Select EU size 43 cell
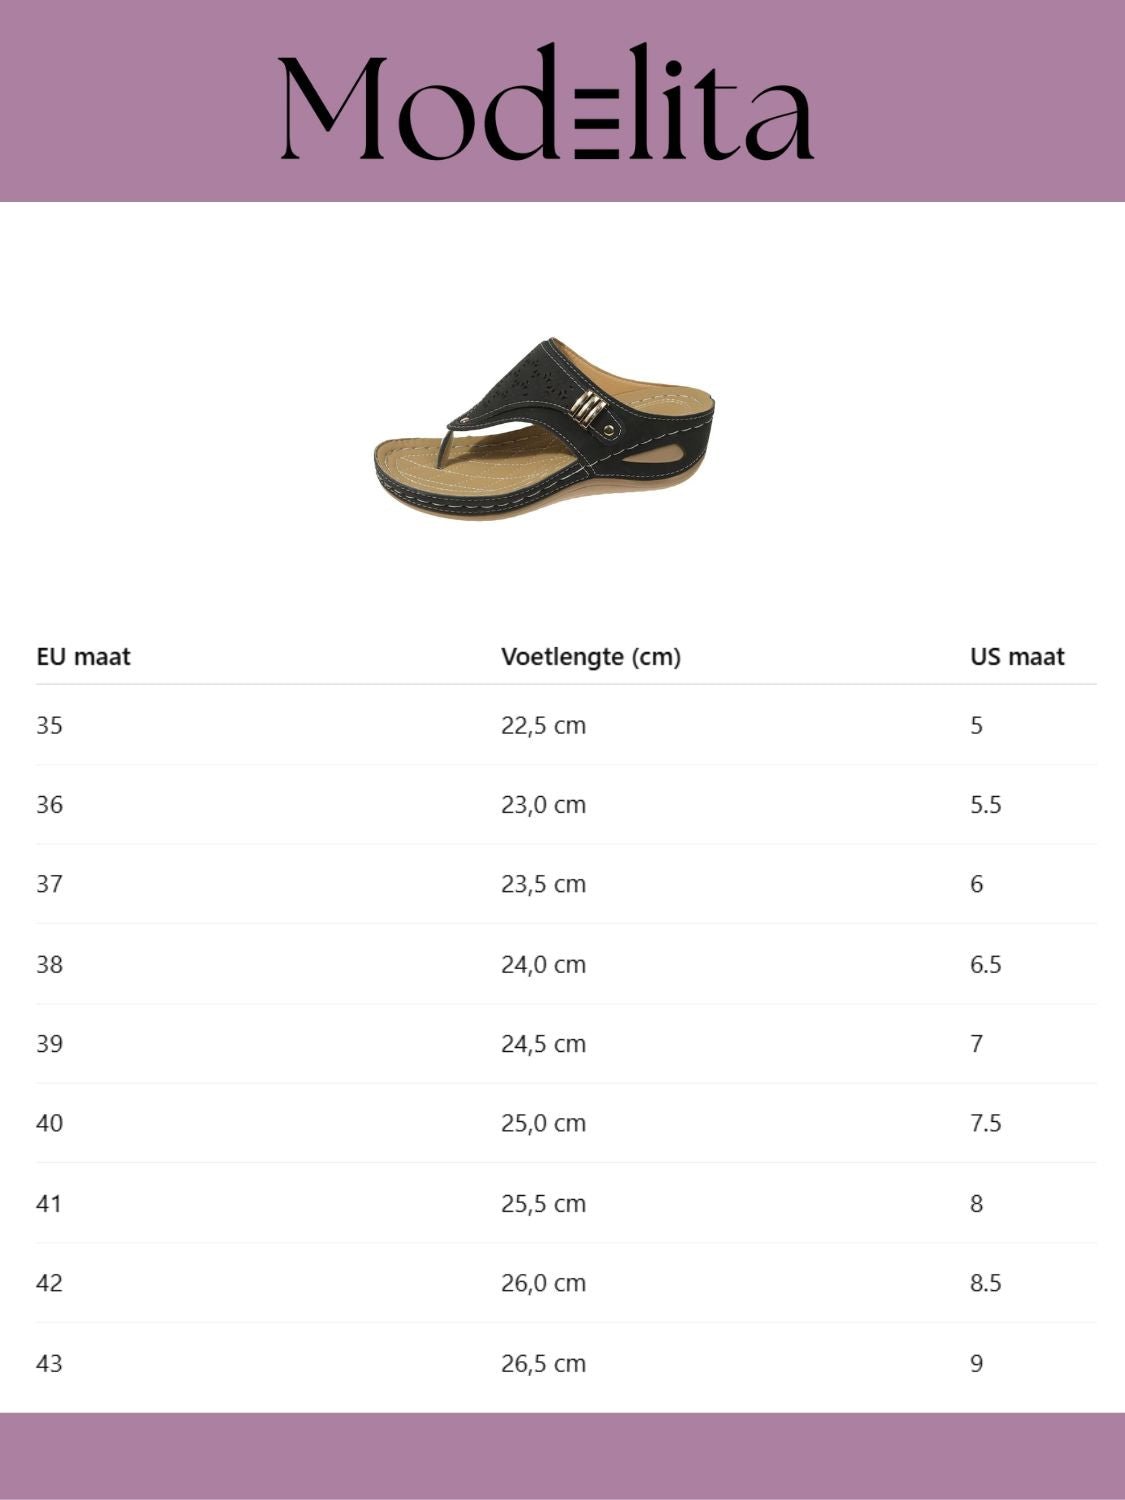 click(49, 1363)
